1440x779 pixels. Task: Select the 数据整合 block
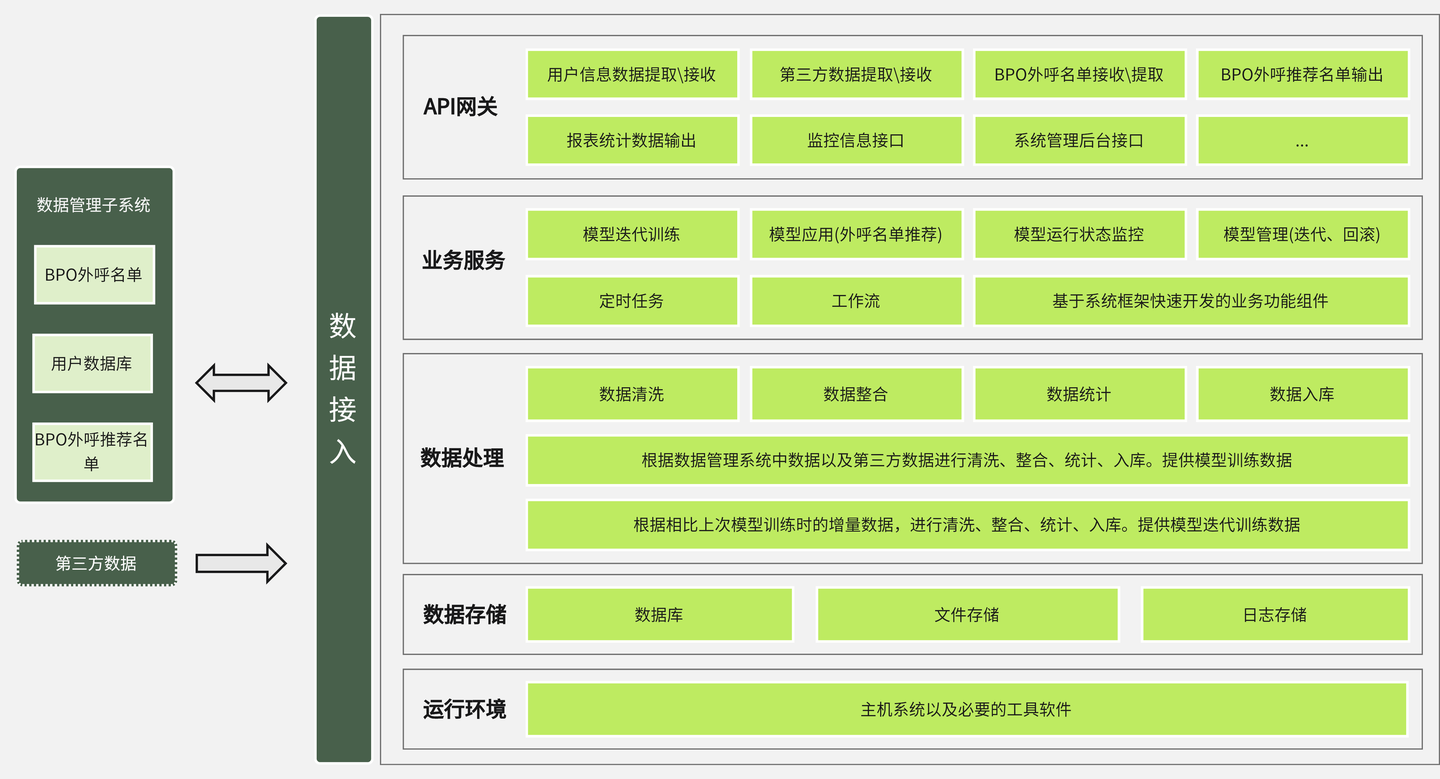click(856, 393)
